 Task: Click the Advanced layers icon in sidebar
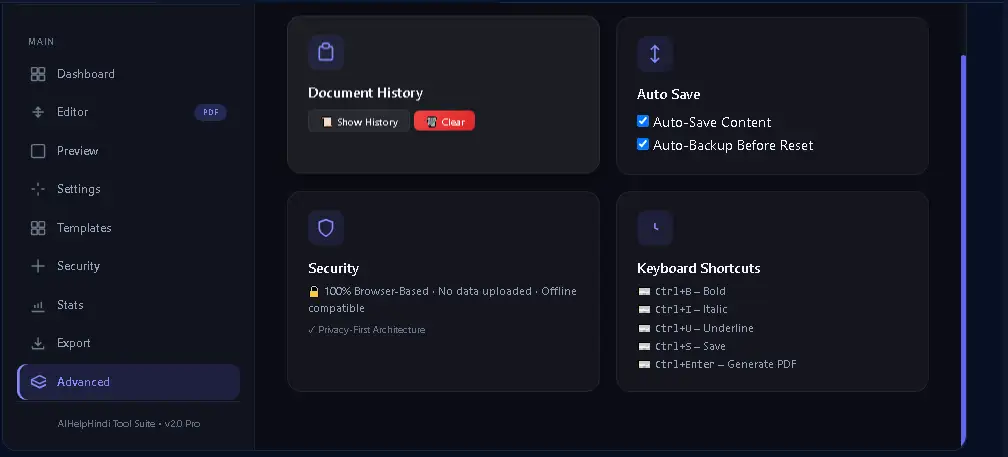(x=38, y=382)
